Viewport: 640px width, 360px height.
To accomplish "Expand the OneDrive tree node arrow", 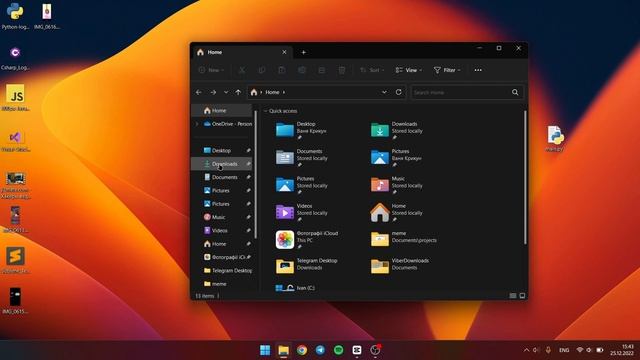I will tap(197, 124).
